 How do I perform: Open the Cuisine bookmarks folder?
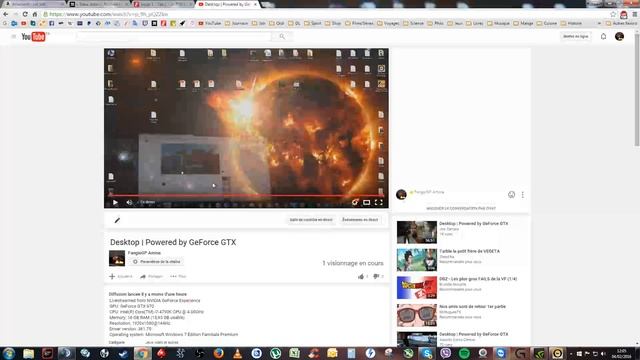tap(547, 23)
